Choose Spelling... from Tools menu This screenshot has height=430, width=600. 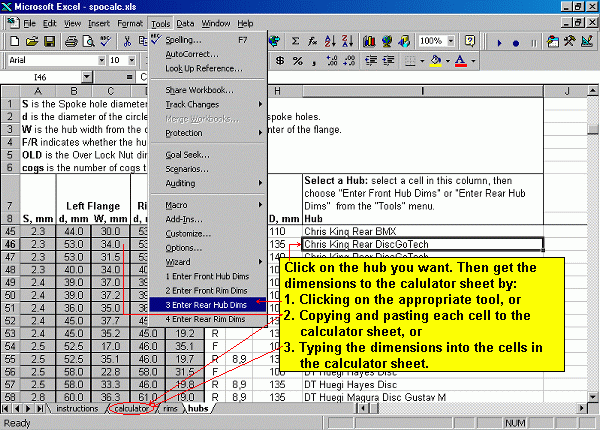(208, 40)
